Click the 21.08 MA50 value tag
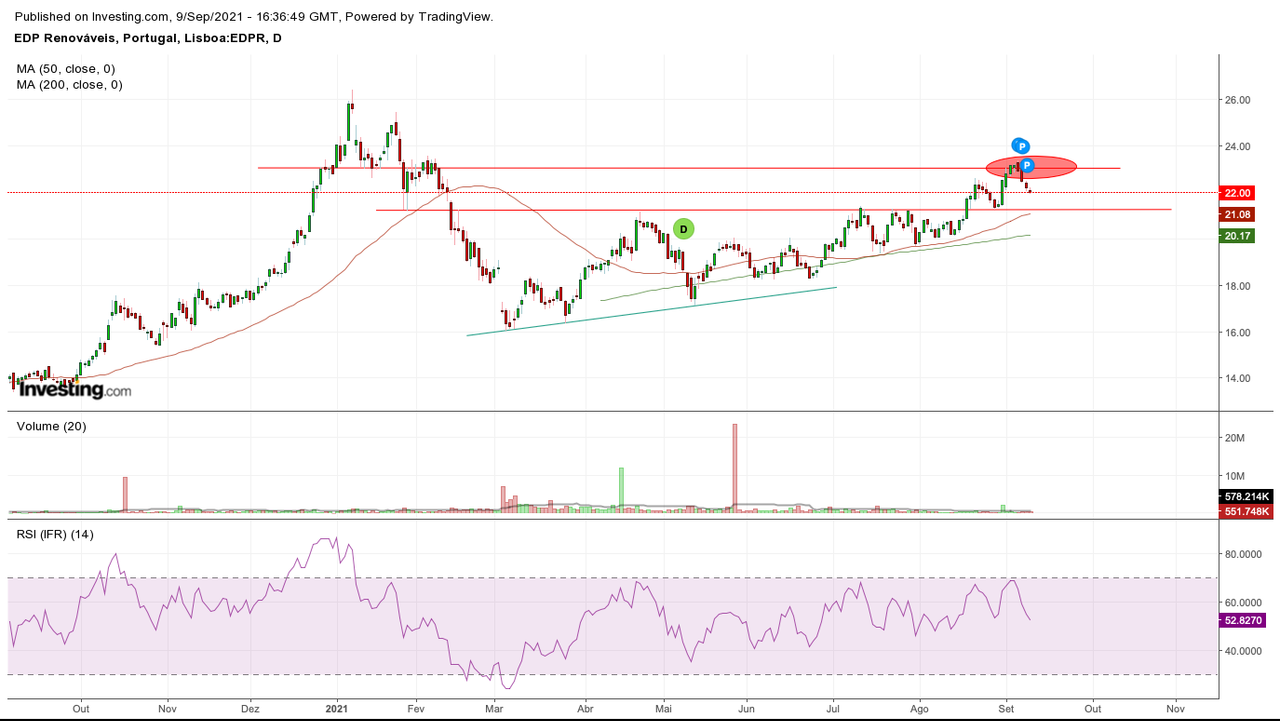Screen dimensions: 1280x721 coord(1237,215)
